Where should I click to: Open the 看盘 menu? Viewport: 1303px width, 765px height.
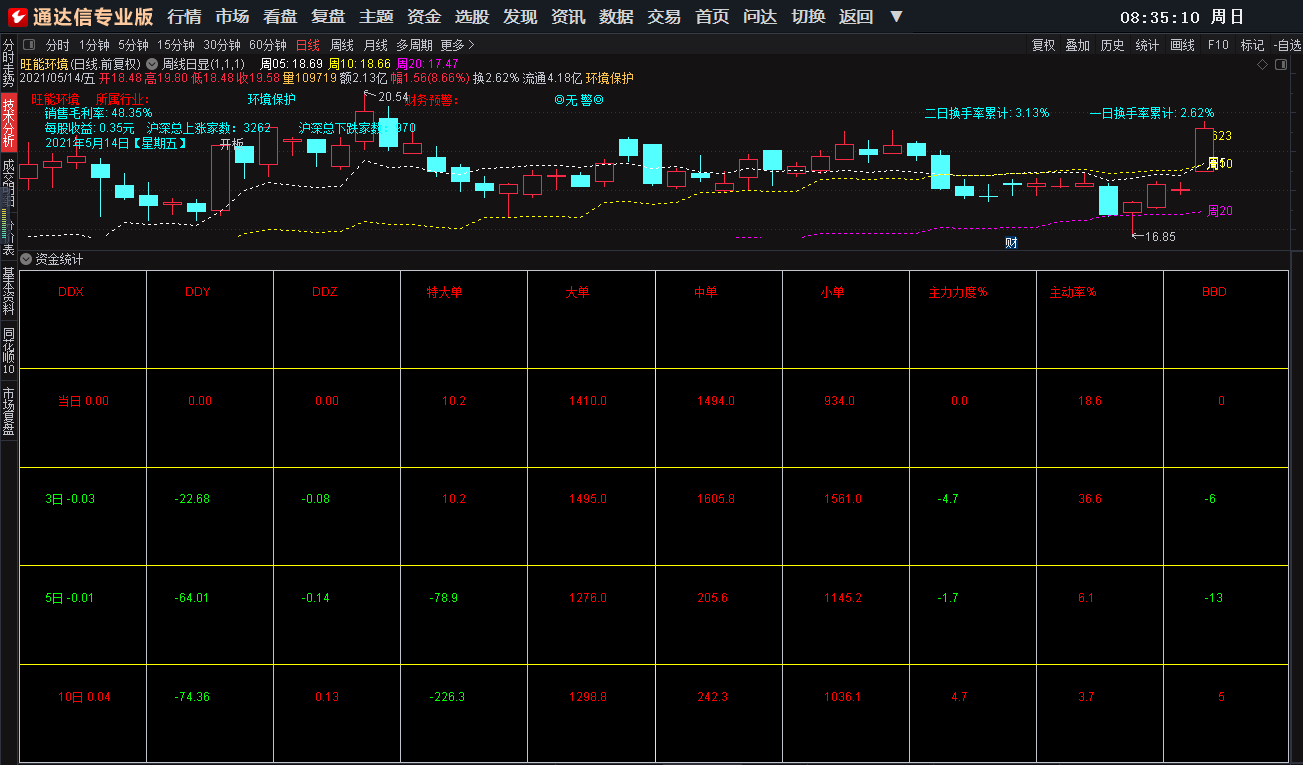(x=280, y=16)
